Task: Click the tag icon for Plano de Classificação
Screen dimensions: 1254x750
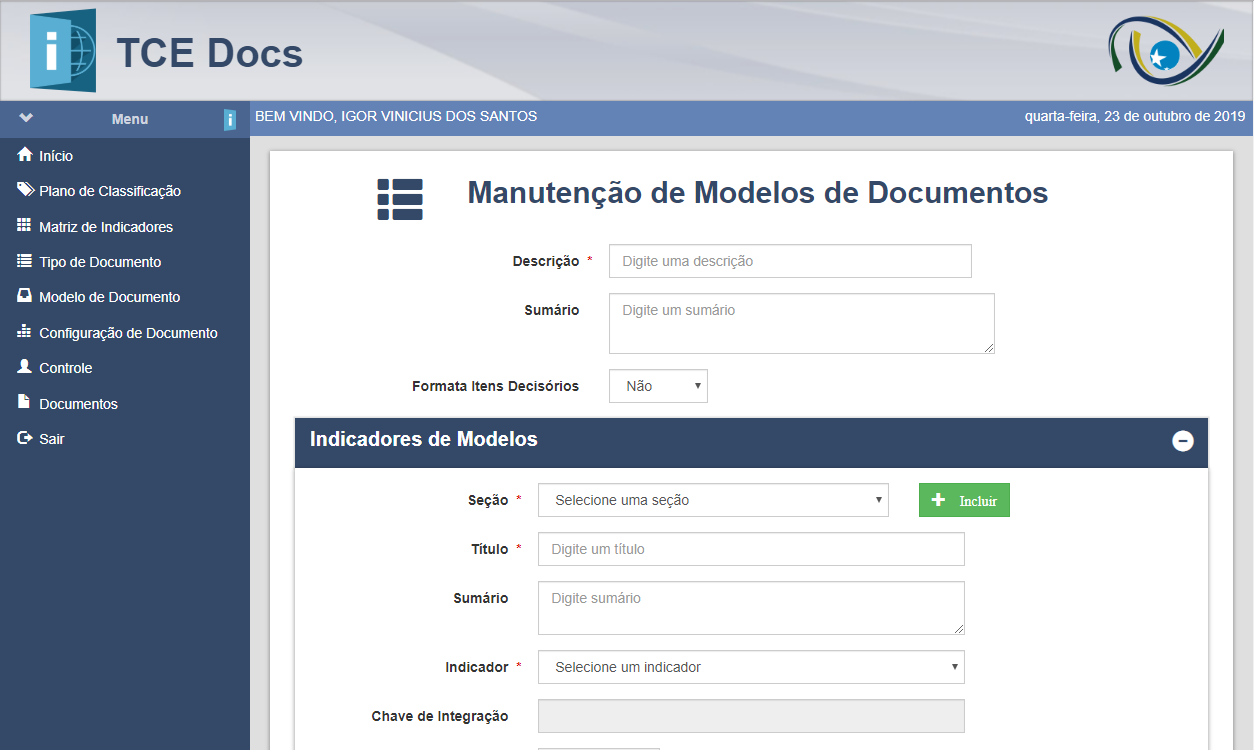Action: click(x=25, y=190)
